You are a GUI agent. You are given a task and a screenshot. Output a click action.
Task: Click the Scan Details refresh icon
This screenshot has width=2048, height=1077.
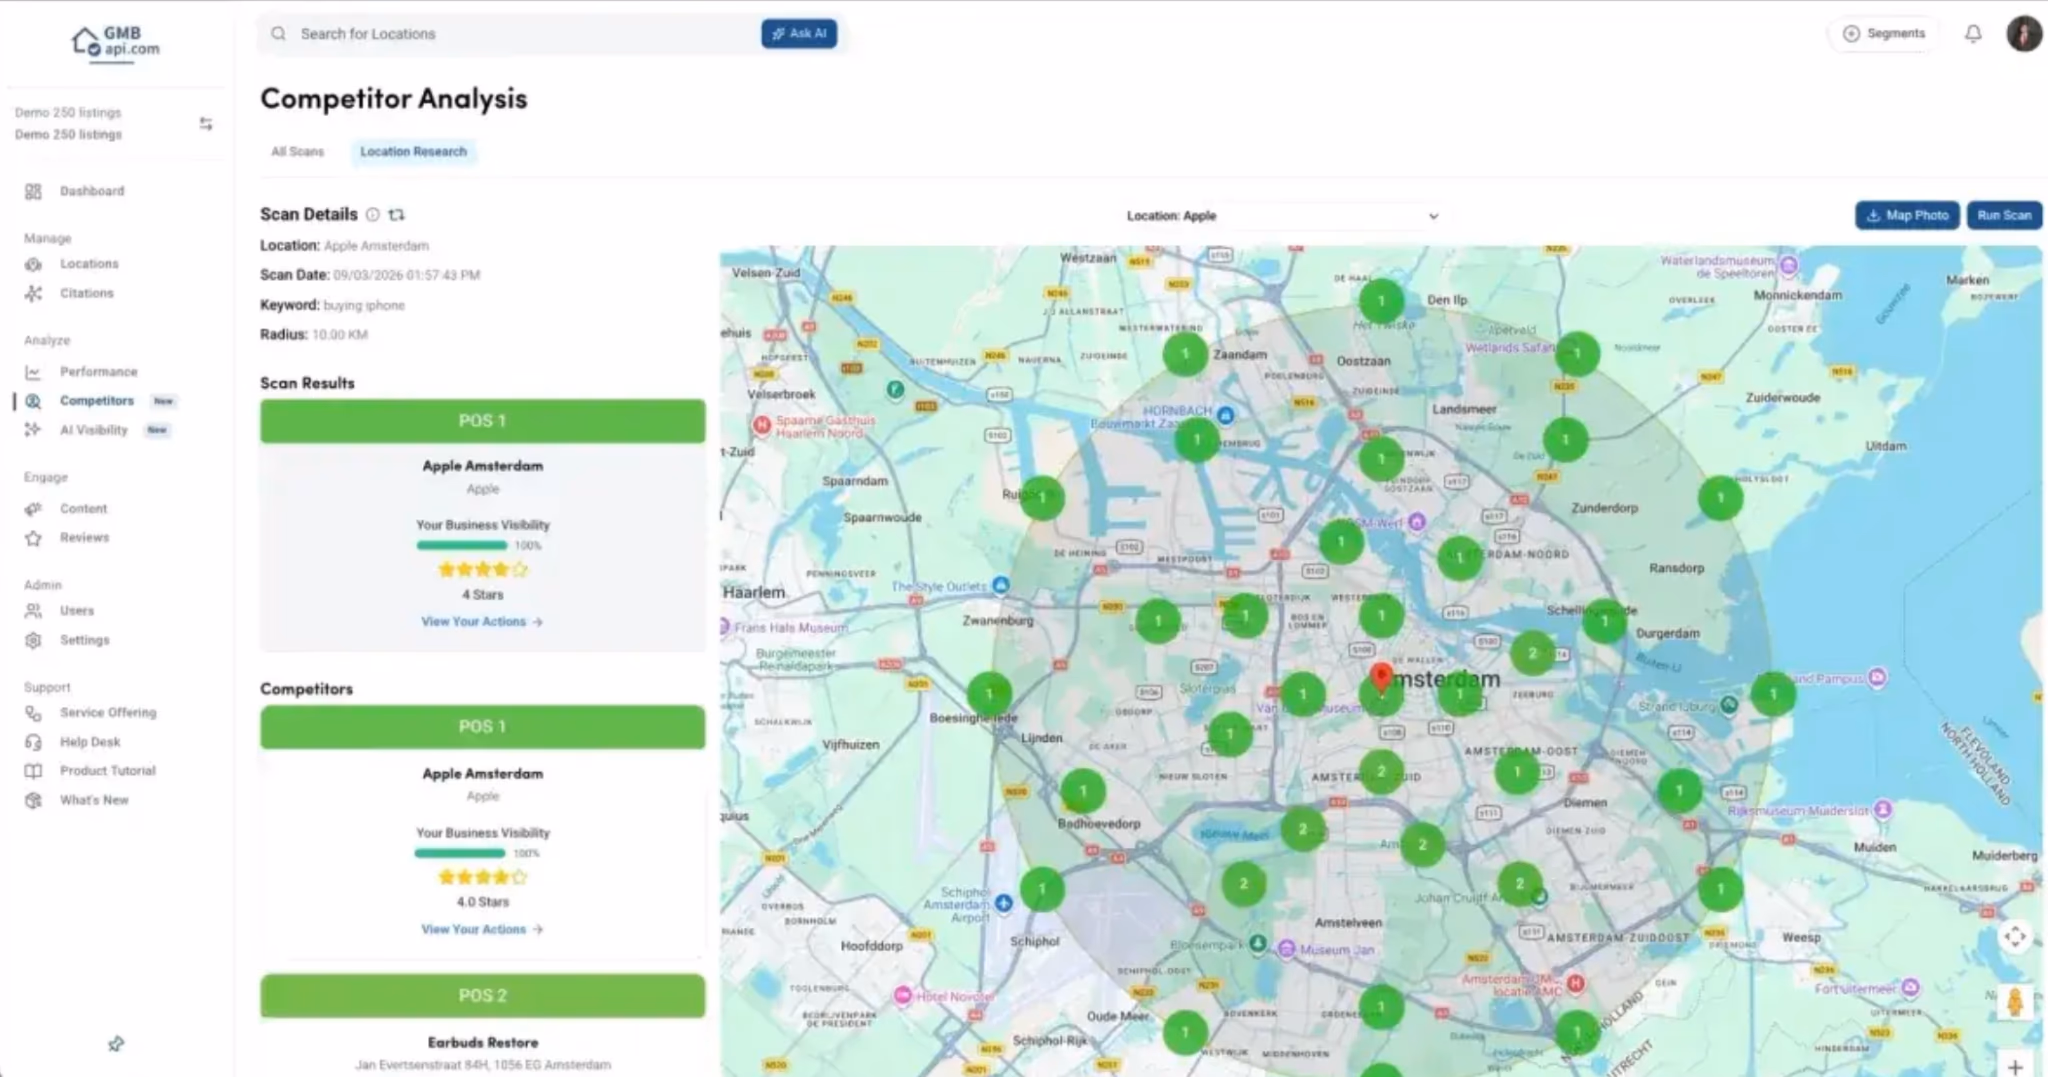click(397, 214)
